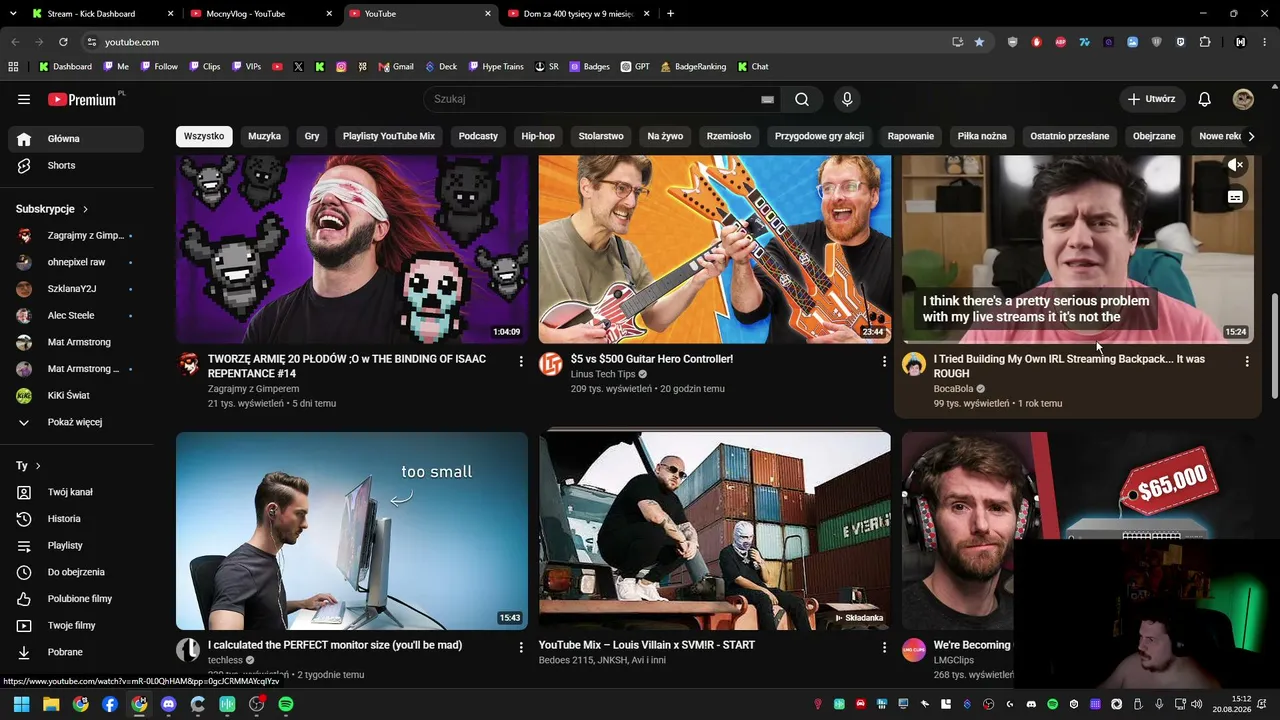
Task: Open Polubione filmy liked videos
Action: coord(76,599)
